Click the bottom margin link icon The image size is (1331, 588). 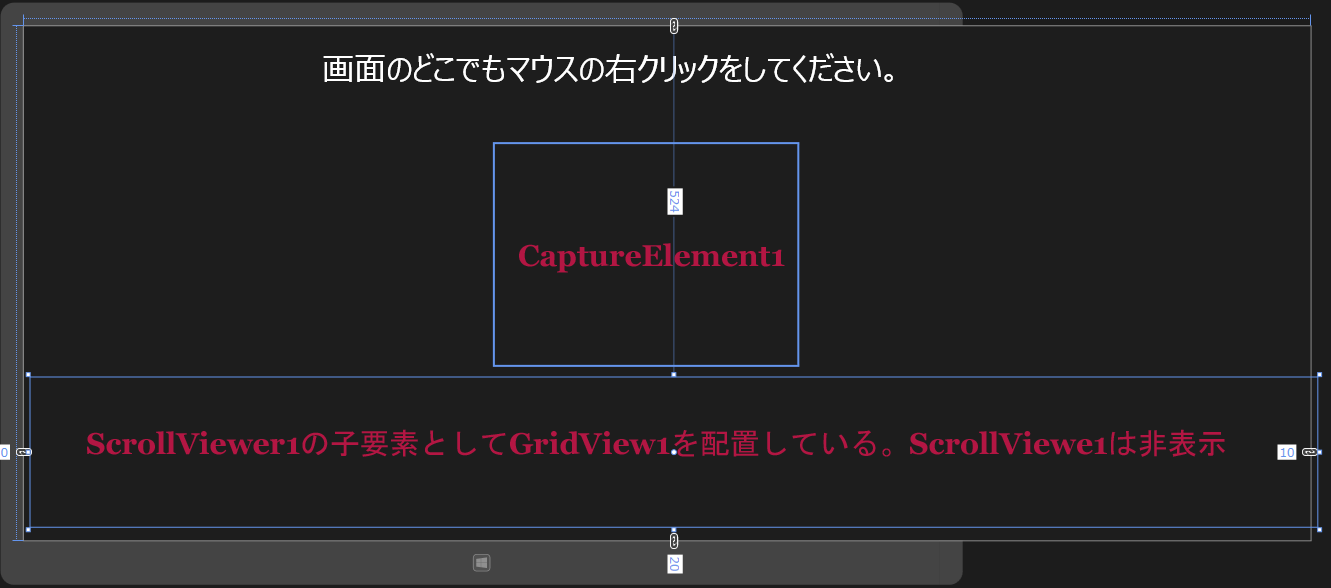tap(673, 540)
